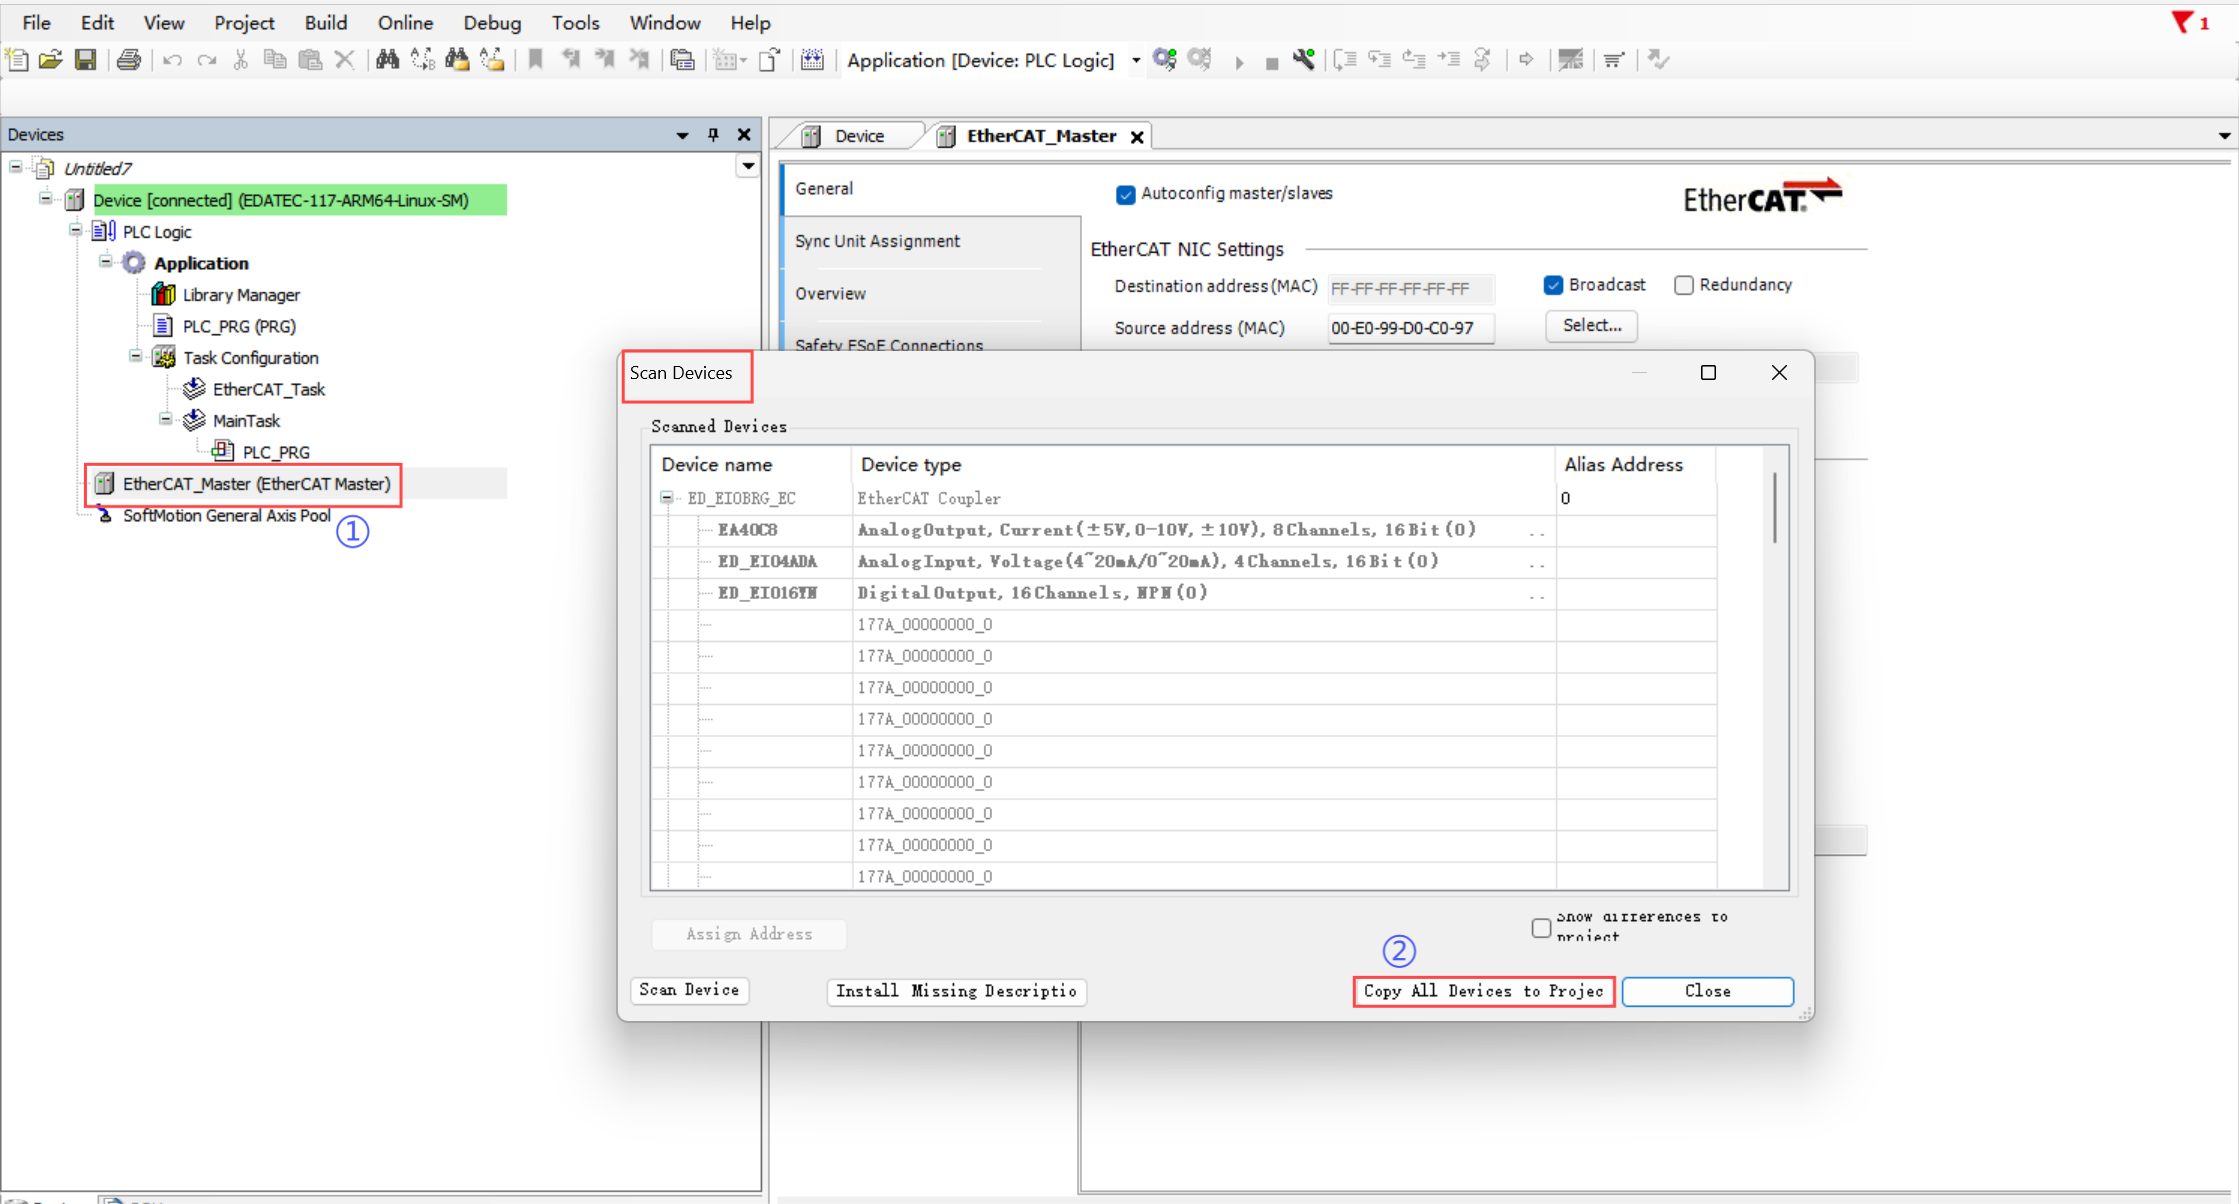This screenshot has width=2239, height=1204.
Task: Pin the Devices panel with pushpin
Action: [x=713, y=134]
